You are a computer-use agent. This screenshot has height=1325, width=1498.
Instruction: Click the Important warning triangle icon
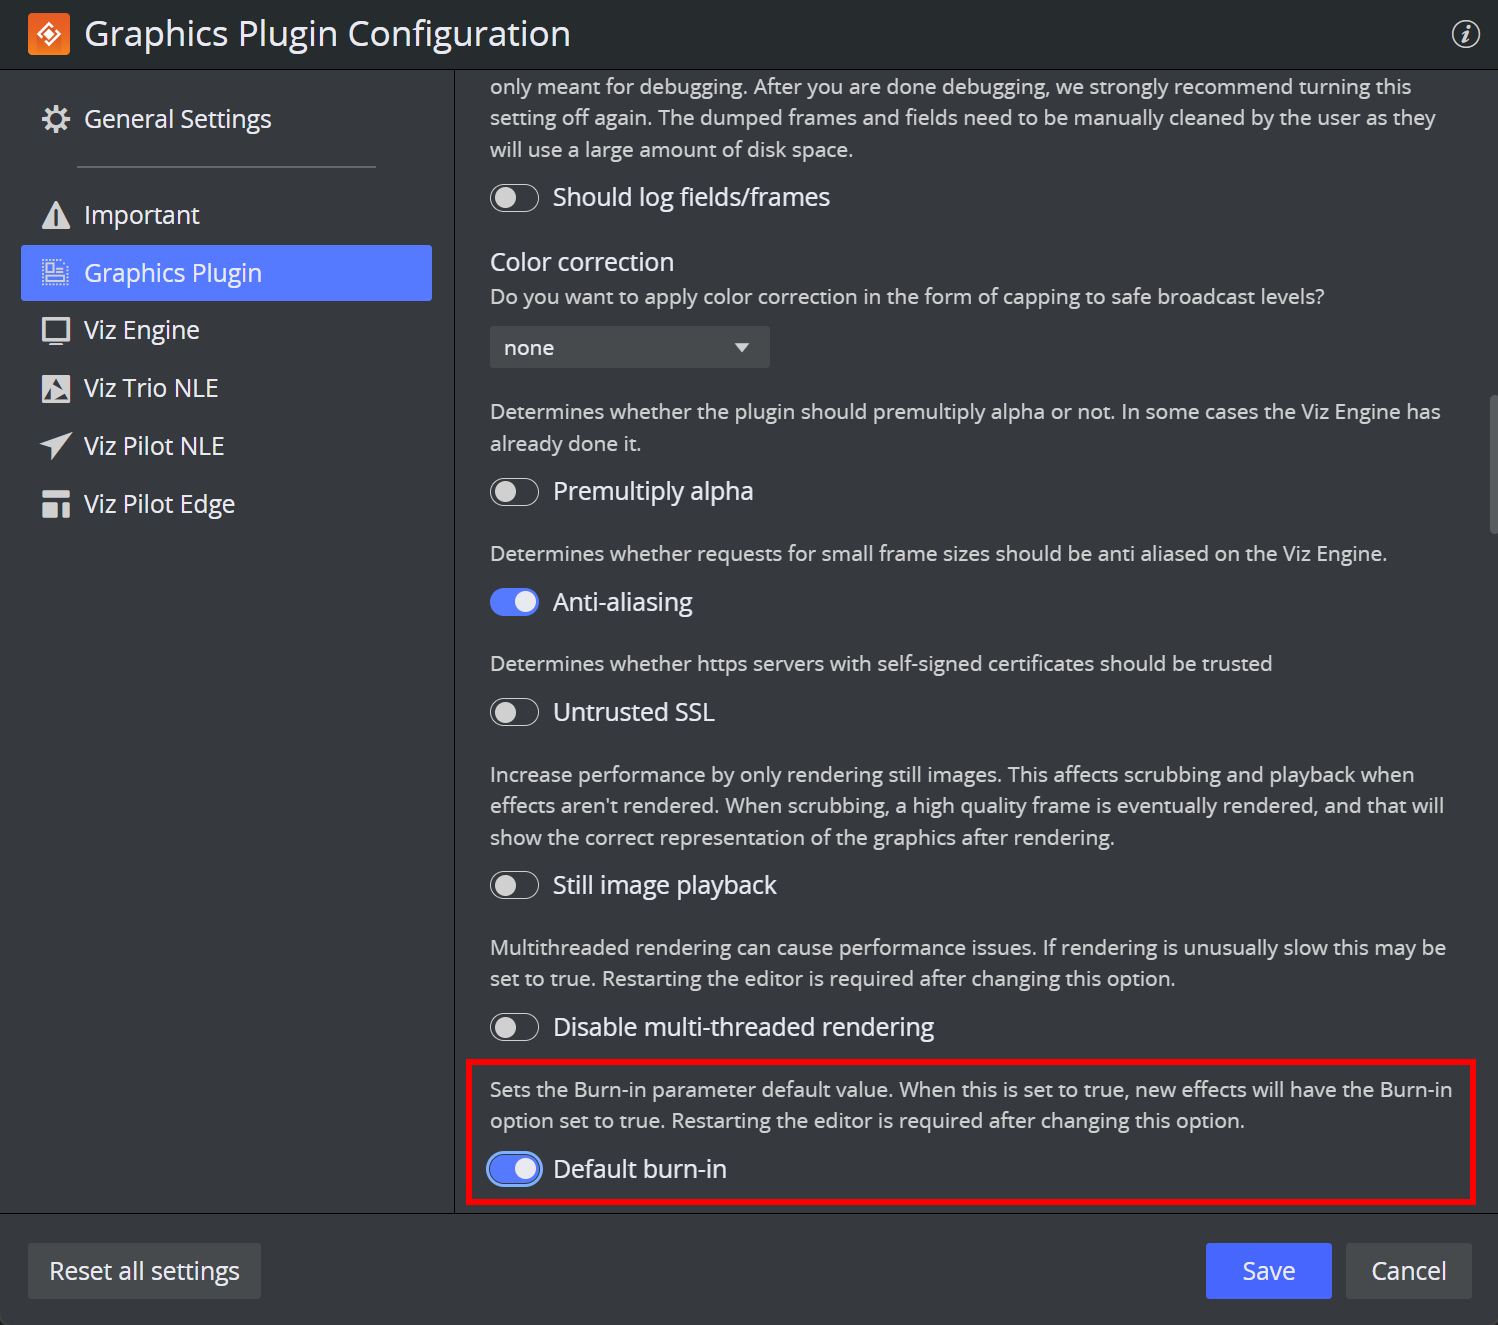(x=56, y=215)
